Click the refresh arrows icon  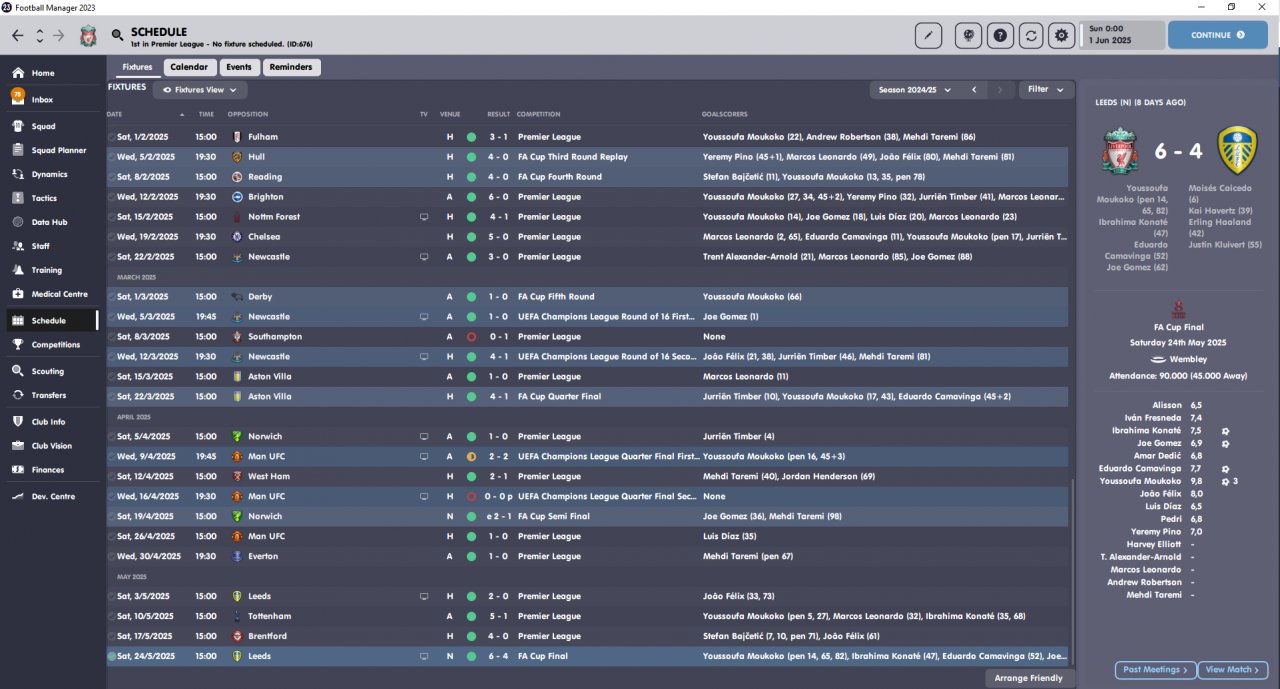tap(1030, 35)
